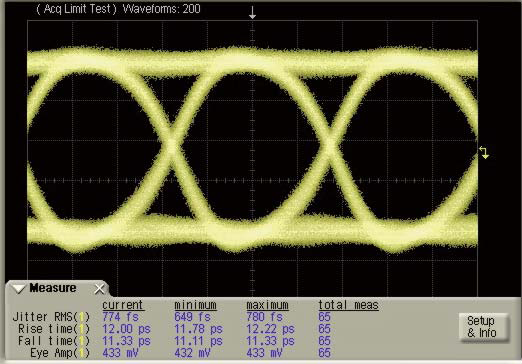Click the Setup & Info button
This screenshot has height=364, width=522.
tap(483, 327)
